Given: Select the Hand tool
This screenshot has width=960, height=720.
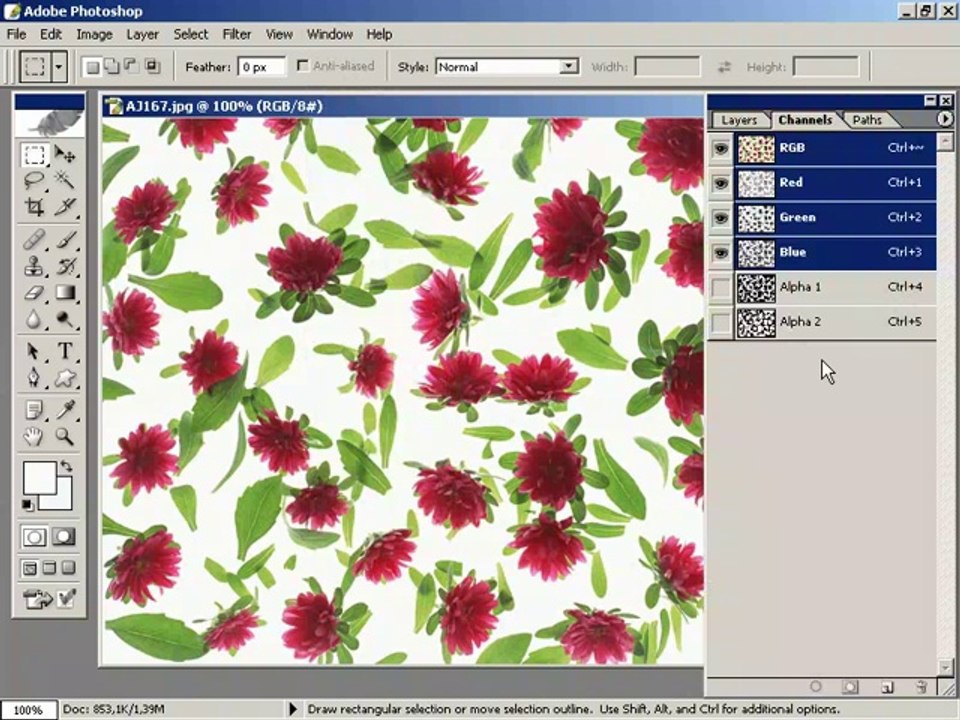Looking at the screenshot, I should tap(34, 436).
